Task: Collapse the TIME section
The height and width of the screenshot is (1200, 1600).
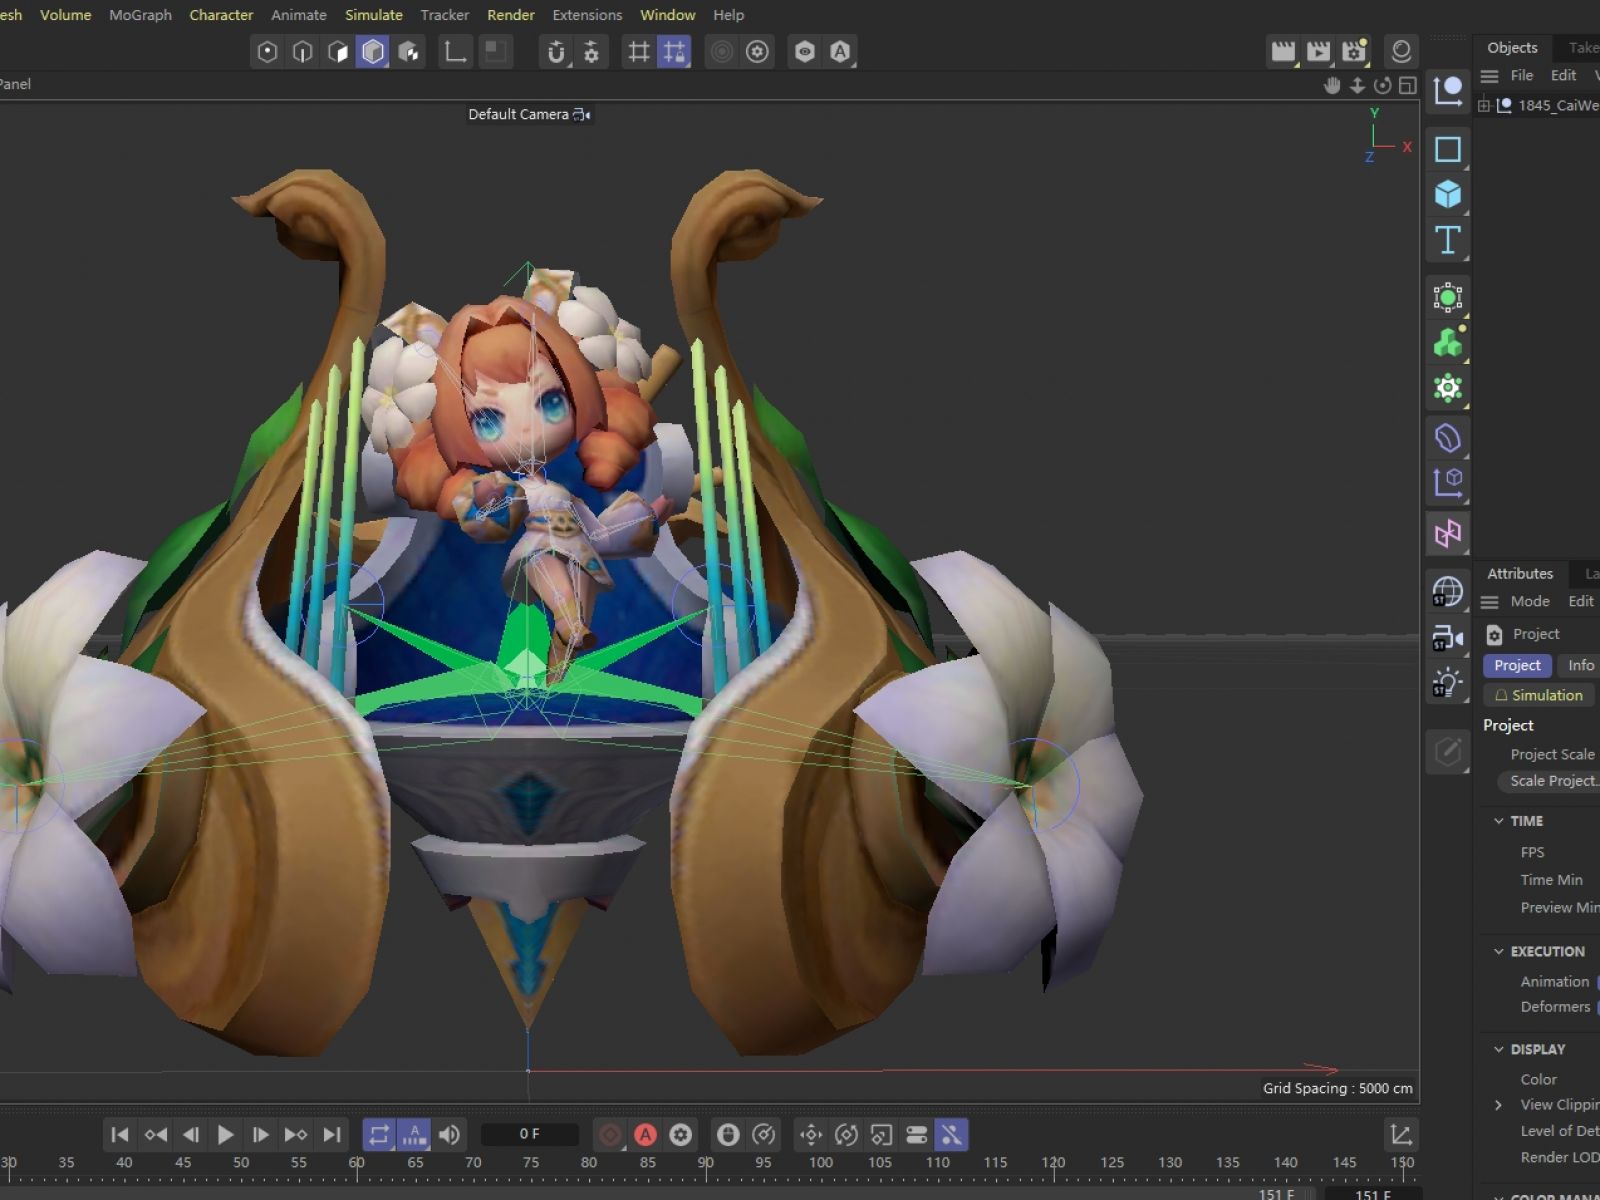Action: [x=1498, y=821]
